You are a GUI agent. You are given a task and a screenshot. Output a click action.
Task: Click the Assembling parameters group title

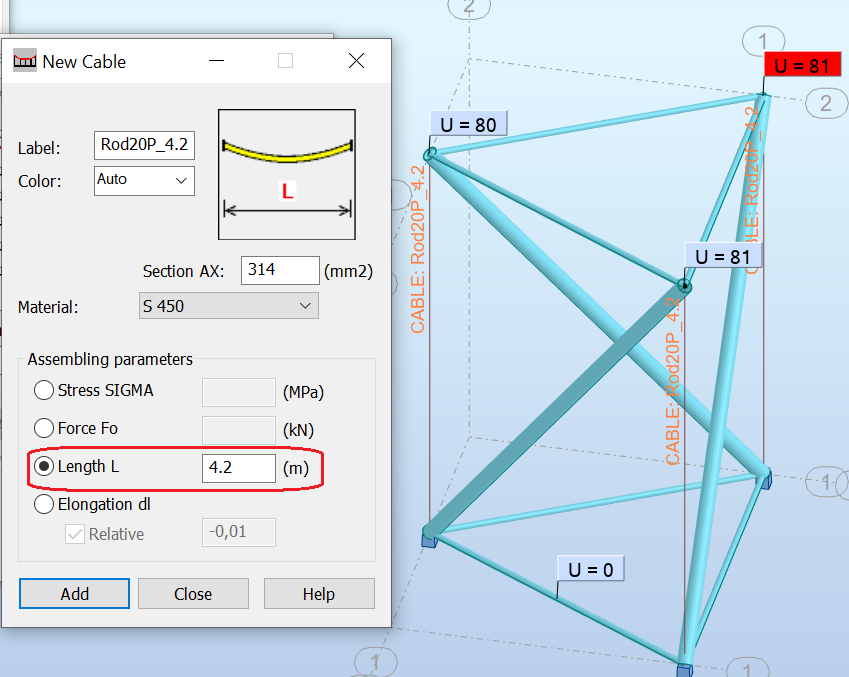[x=110, y=359]
